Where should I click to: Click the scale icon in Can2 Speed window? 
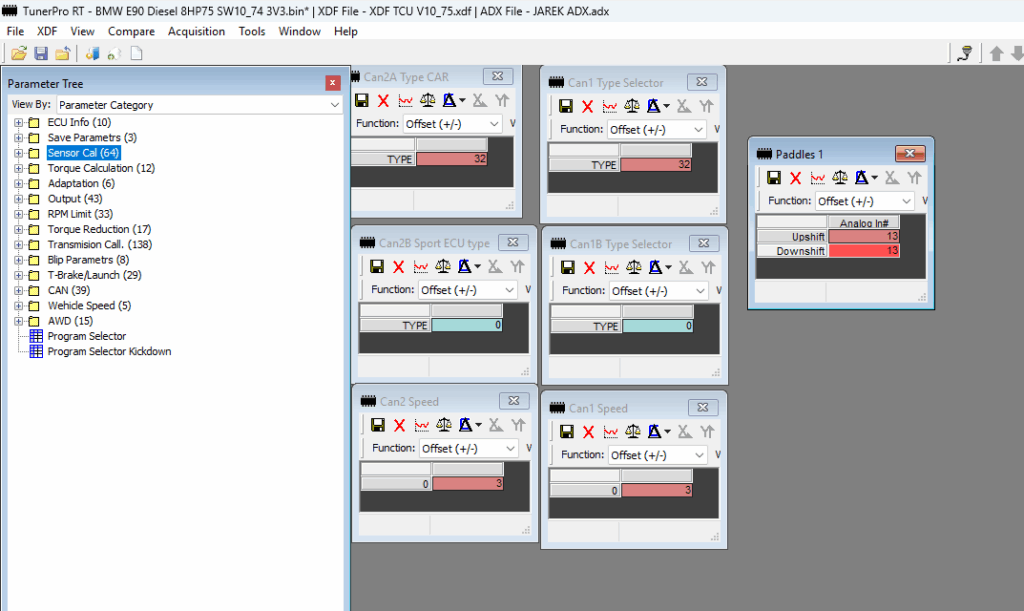[x=444, y=426]
